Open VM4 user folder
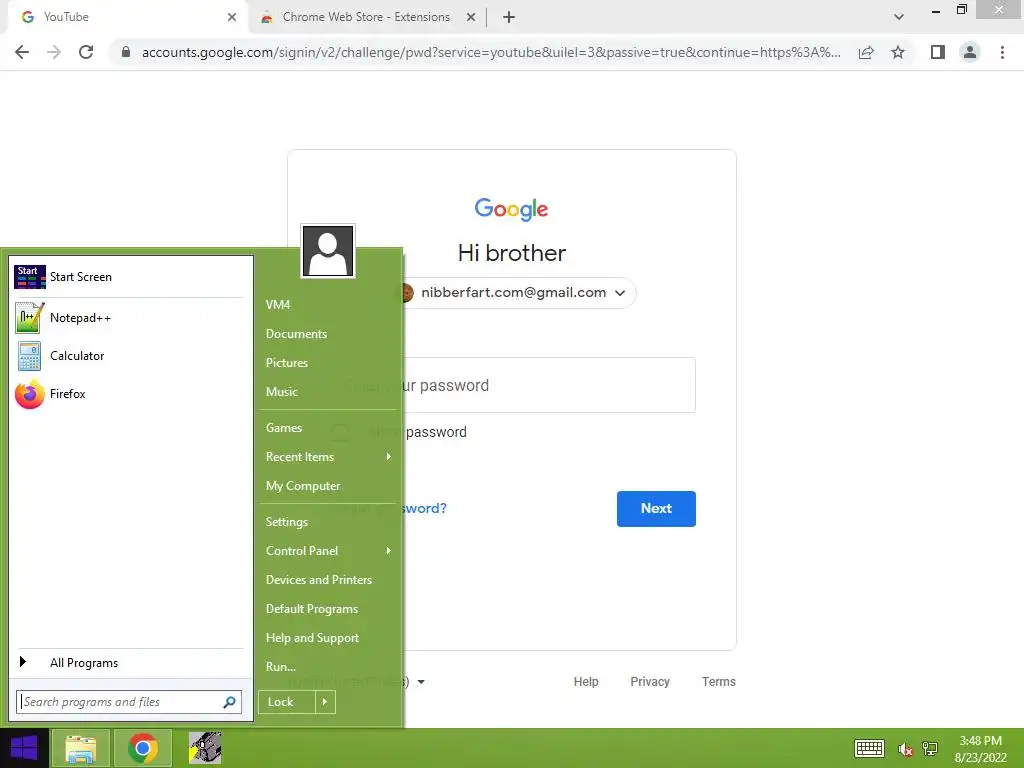The height and width of the screenshot is (768, 1024). click(x=278, y=304)
